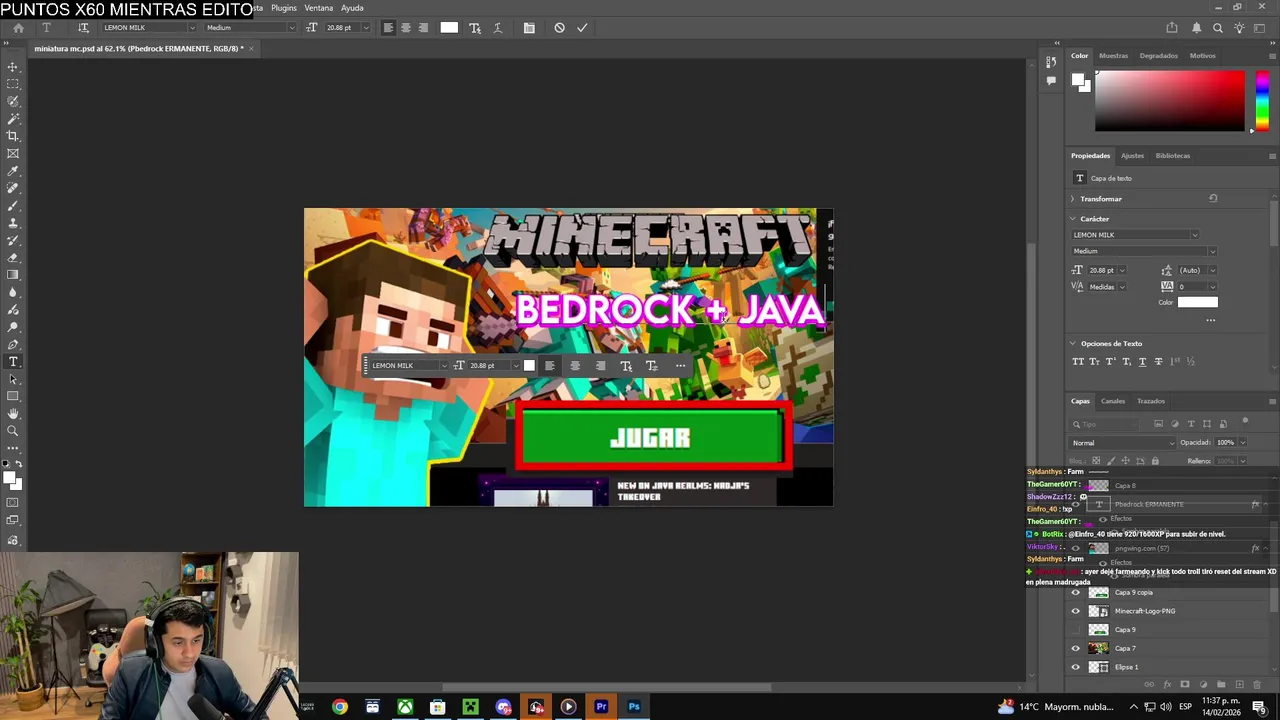Open font style Medium dropdown in options bar
This screenshot has height=720, width=1280.
pyautogui.click(x=291, y=28)
